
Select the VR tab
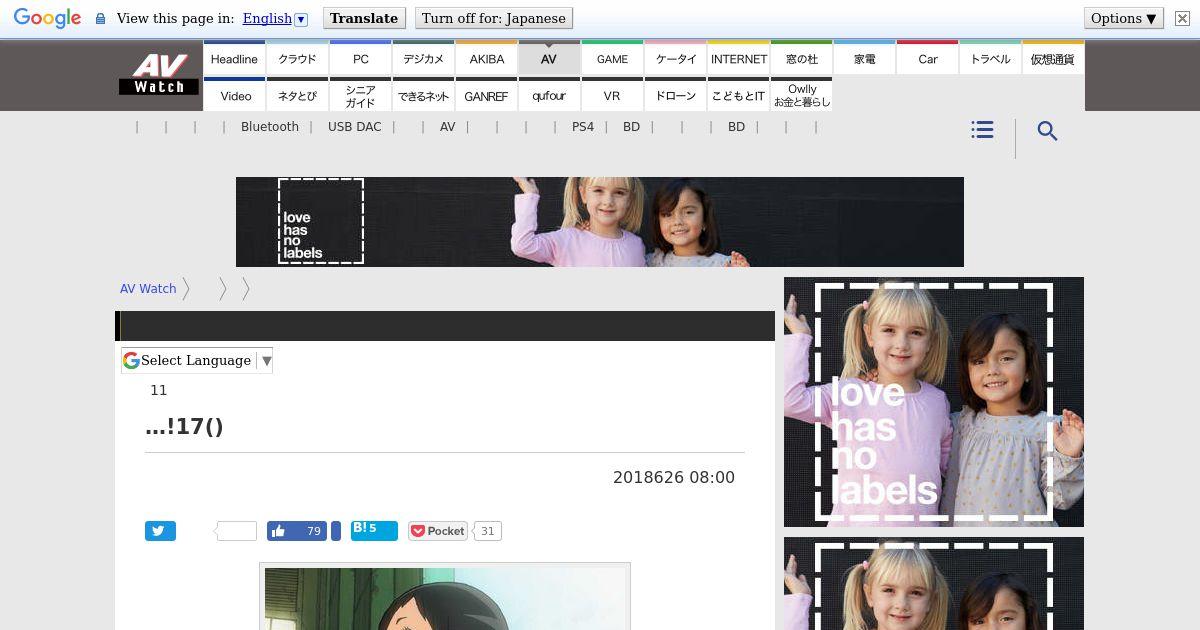(612, 95)
